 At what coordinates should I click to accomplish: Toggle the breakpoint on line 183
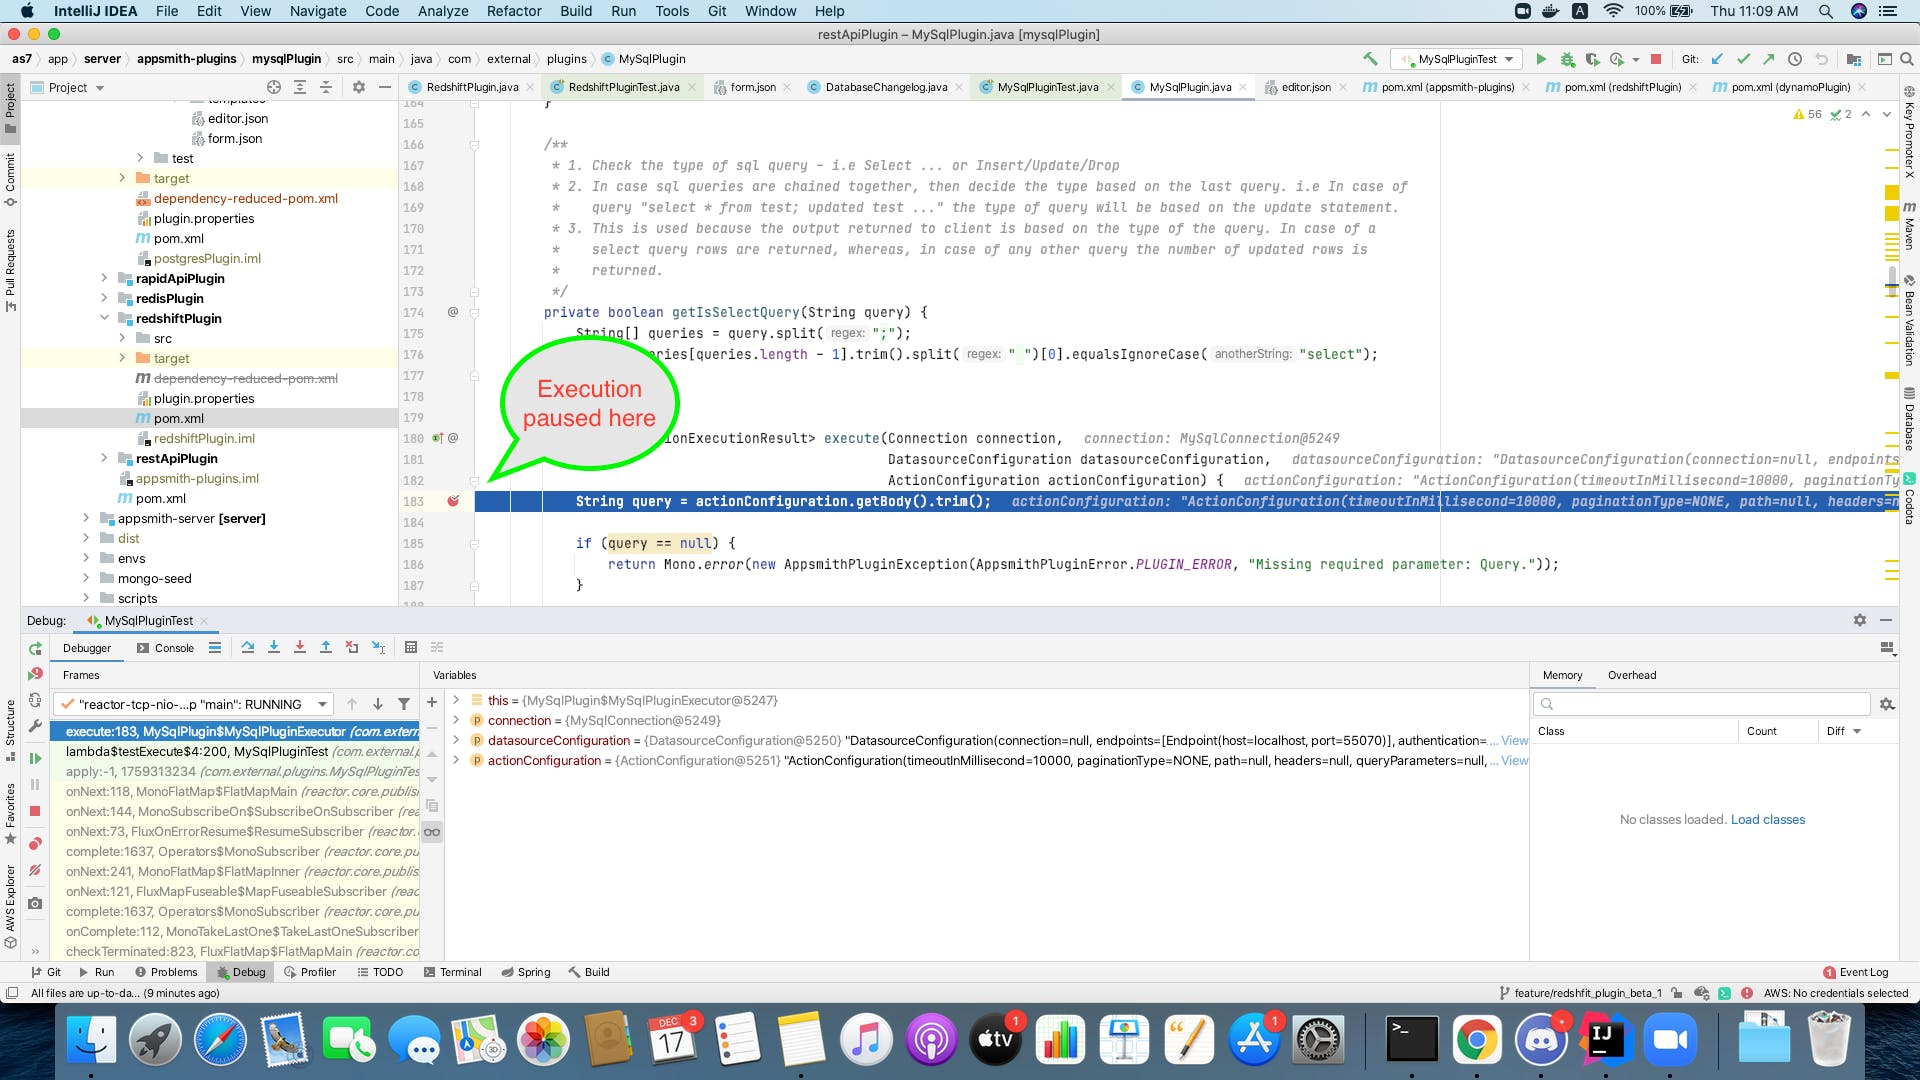[x=455, y=501]
